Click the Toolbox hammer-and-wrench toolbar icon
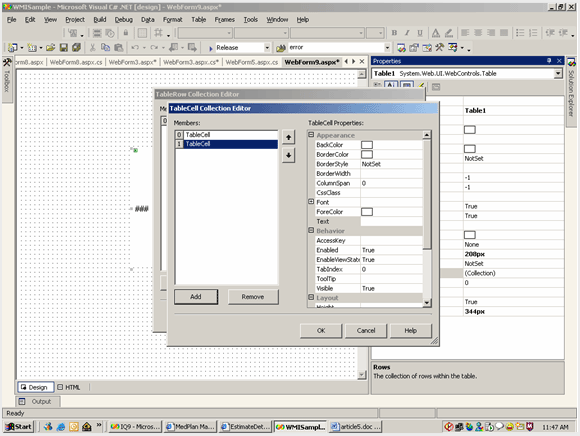Viewport: 580px width, 436px height. click(439, 47)
